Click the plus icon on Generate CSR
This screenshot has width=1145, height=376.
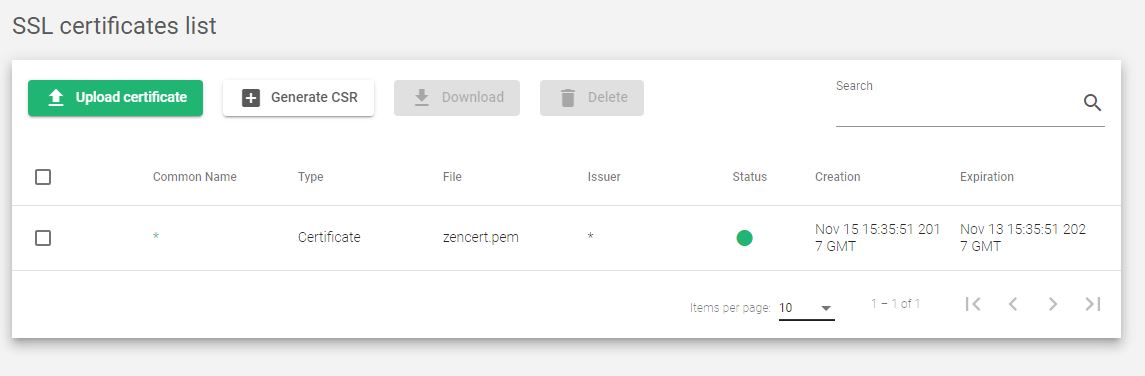[250, 98]
